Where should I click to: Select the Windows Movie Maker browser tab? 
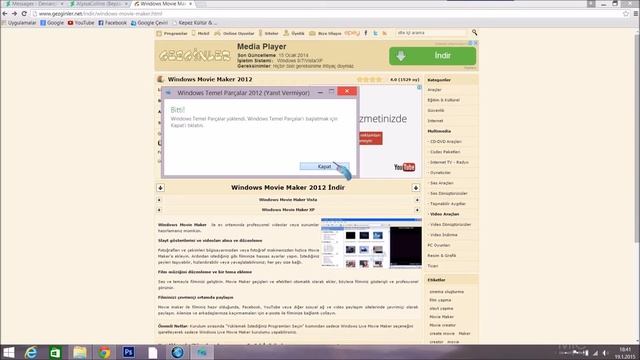[163, 4]
